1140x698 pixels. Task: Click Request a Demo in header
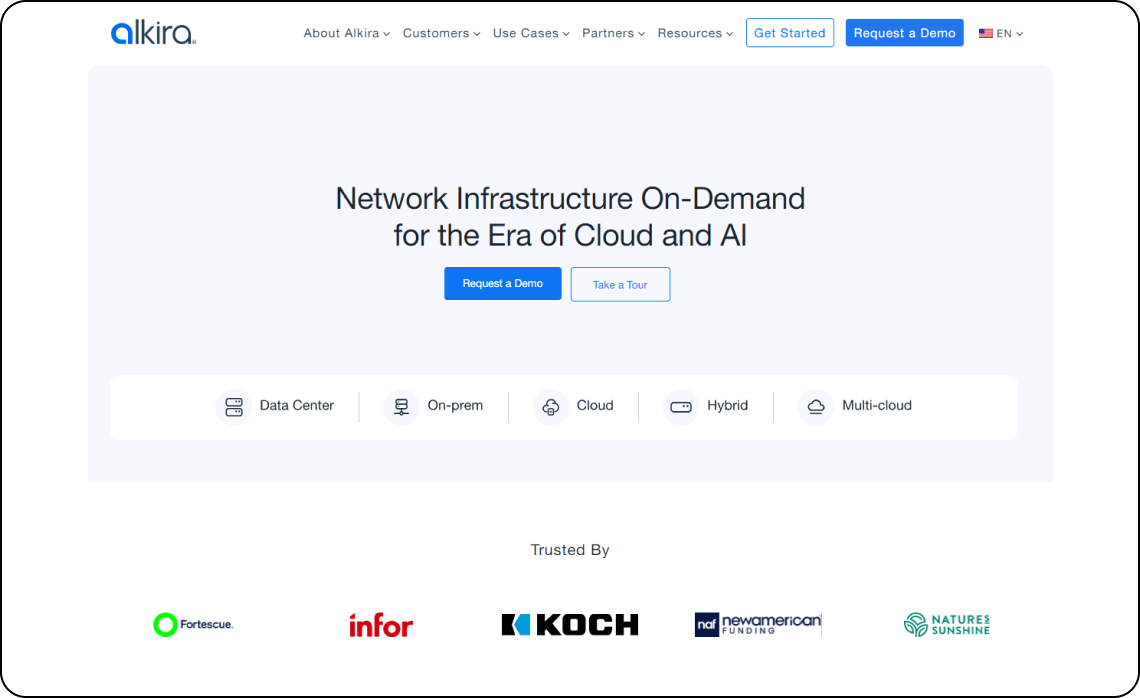coord(904,33)
